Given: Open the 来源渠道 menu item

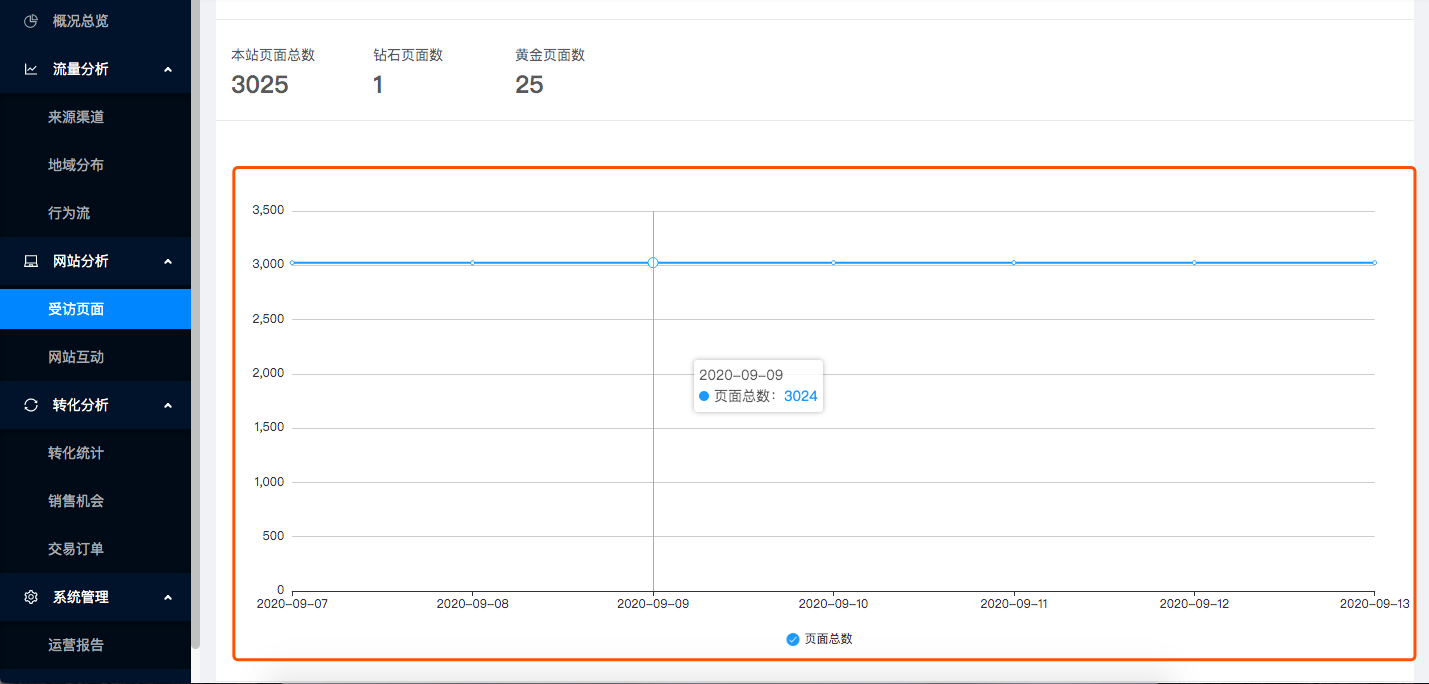Looking at the screenshot, I should (x=76, y=117).
